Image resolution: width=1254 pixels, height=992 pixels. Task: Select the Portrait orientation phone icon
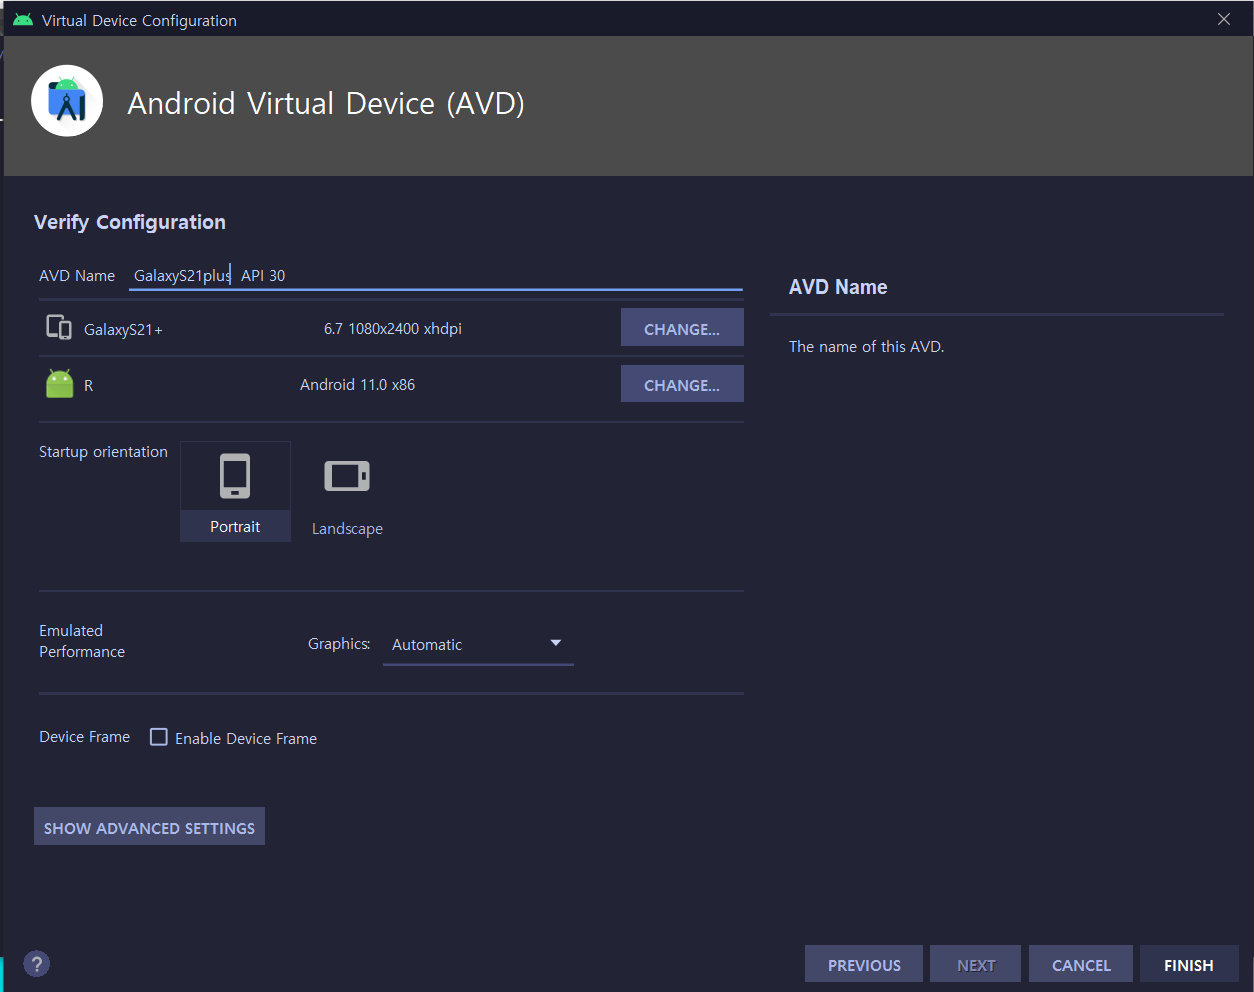click(235, 474)
